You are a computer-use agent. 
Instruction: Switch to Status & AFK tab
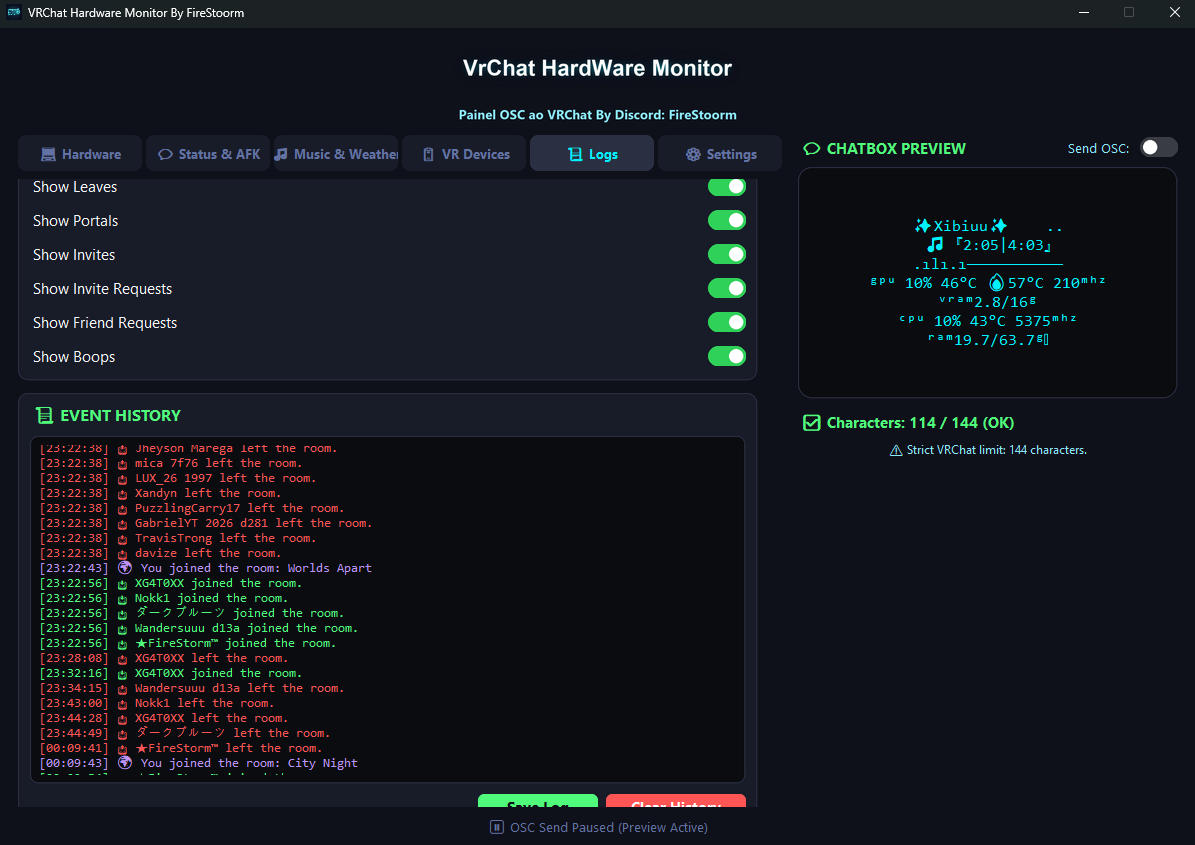coord(208,154)
